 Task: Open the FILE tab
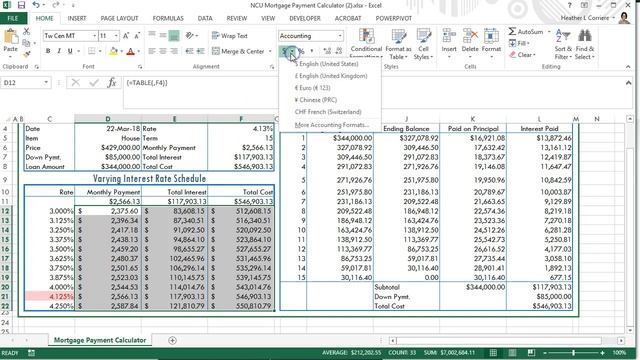[x=13, y=18]
